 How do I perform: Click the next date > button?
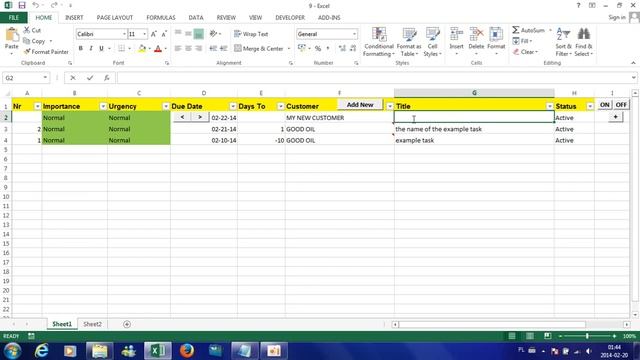(x=200, y=117)
